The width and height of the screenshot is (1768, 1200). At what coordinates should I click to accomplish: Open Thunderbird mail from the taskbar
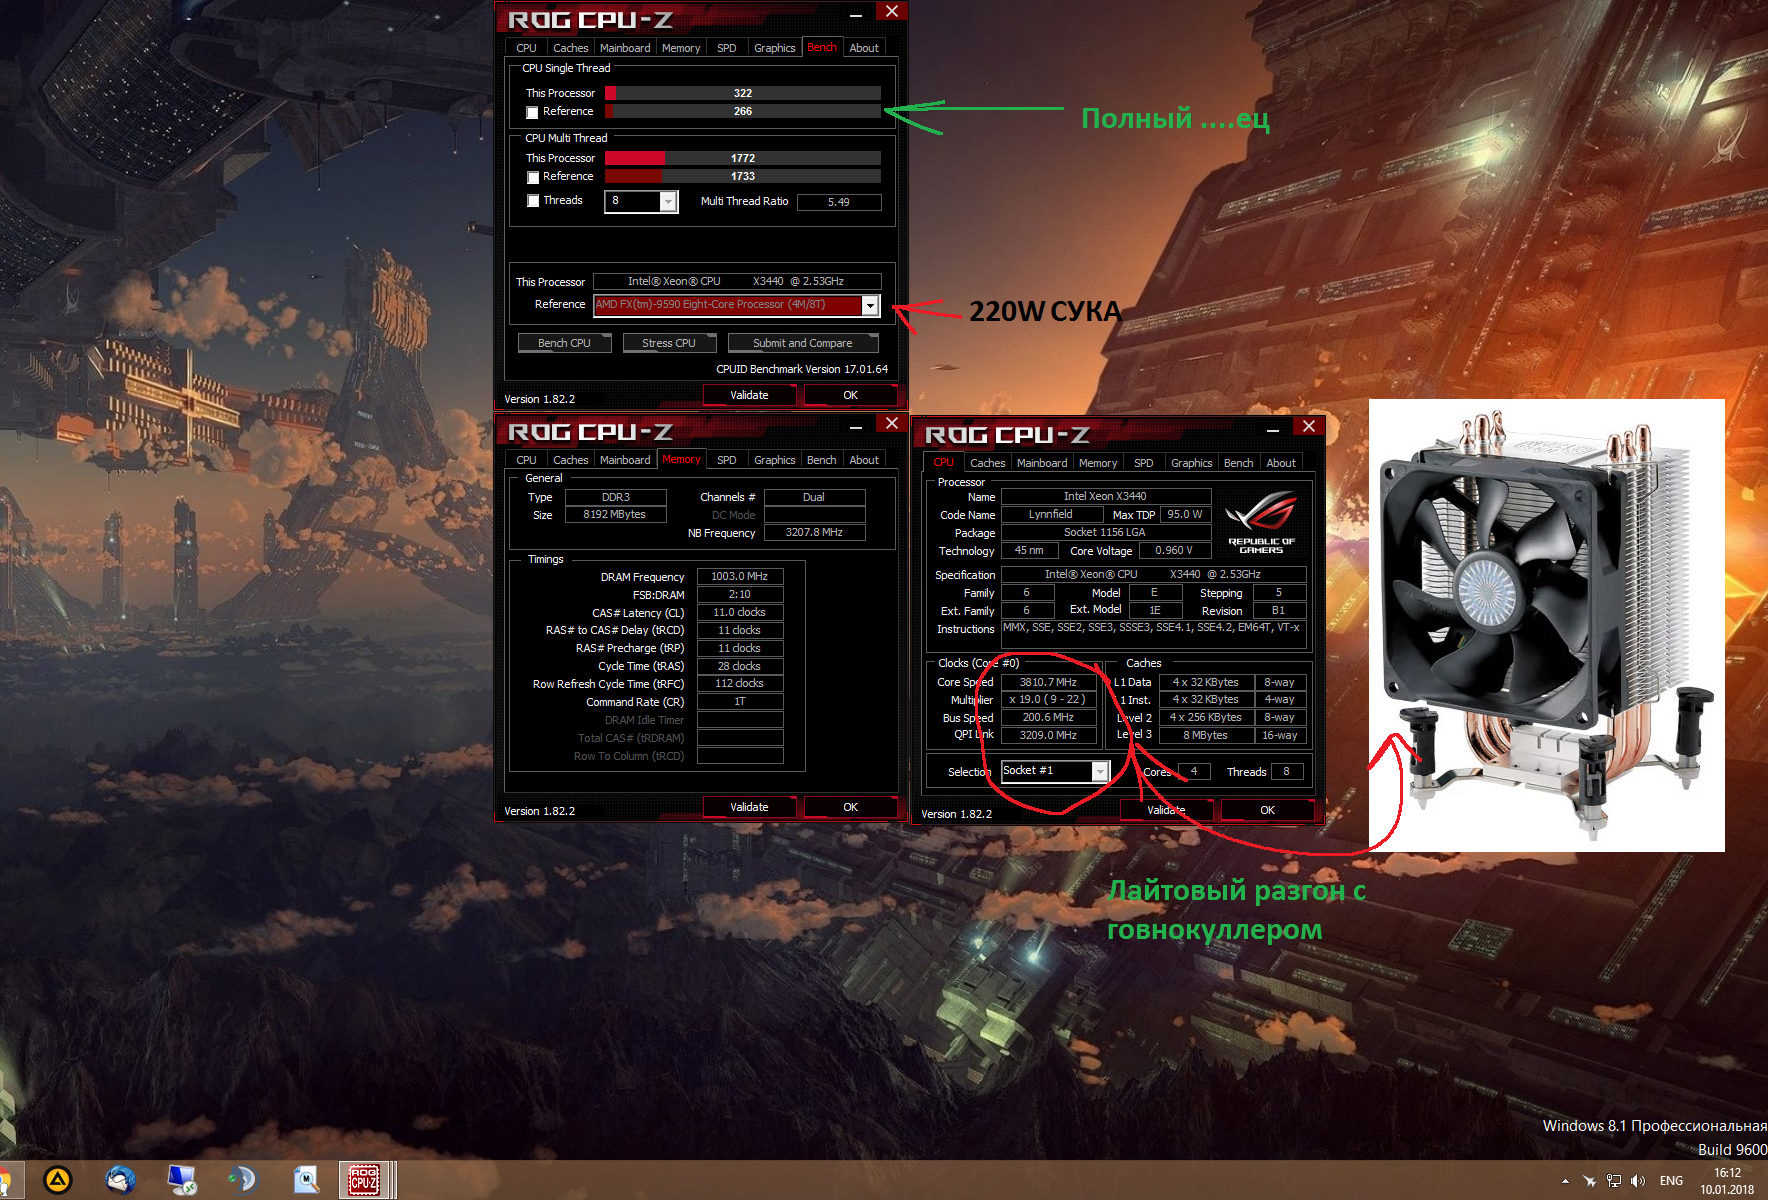coord(121,1180)
